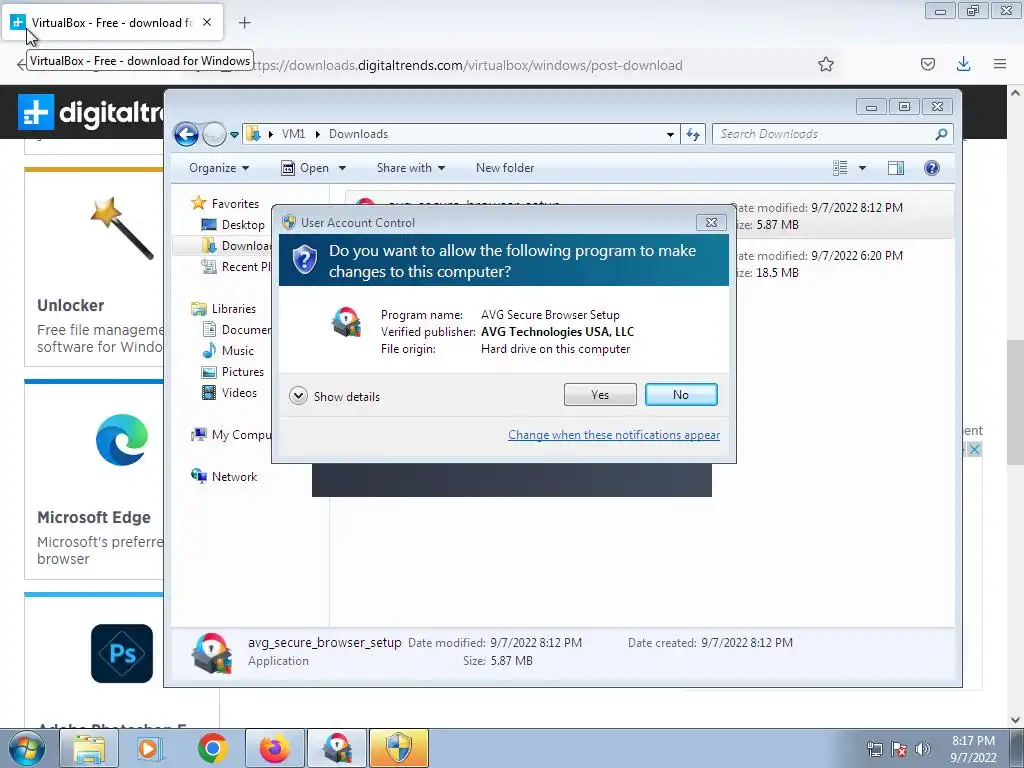This screenshot has width=1024, height=768.
Task: Click Downloads in the Explorer address path
Action: [x=358, y=134]
